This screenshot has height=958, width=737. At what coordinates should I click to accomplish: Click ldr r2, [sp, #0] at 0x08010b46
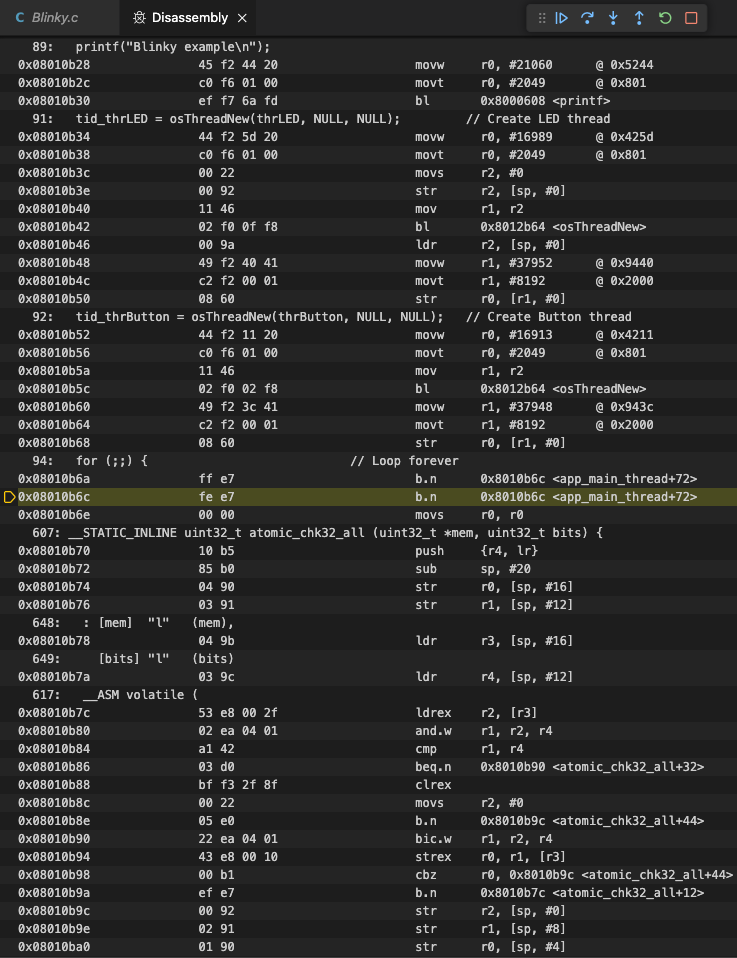(368, 245)
